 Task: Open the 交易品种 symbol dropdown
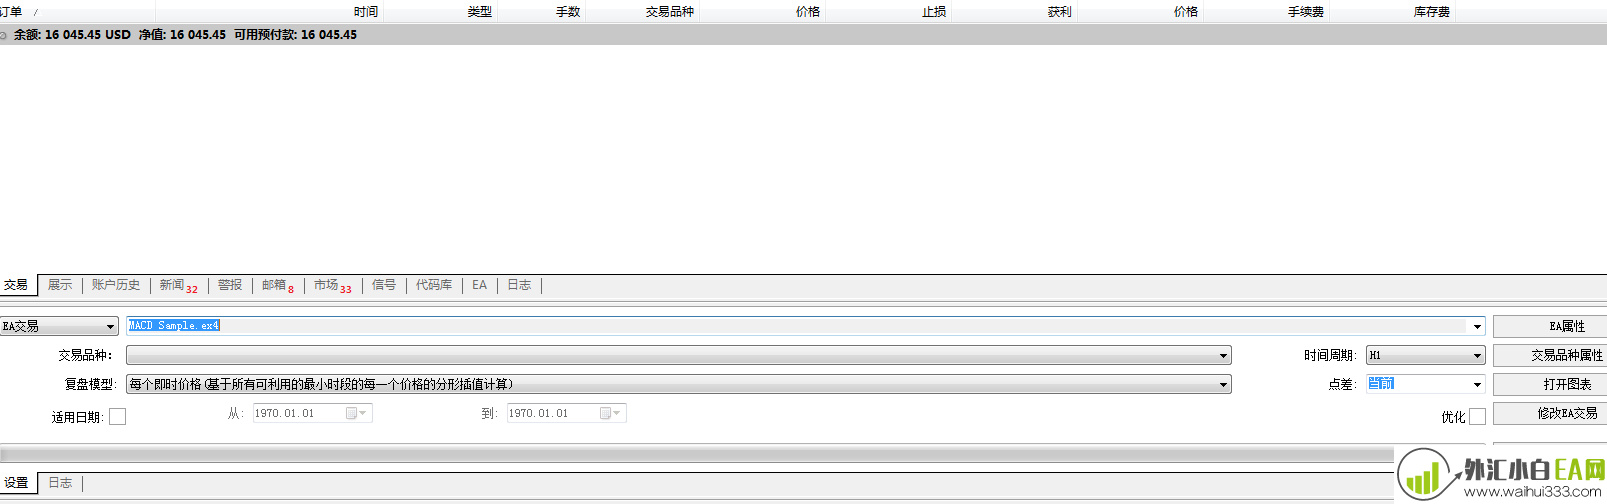(x=1222, y=356)
